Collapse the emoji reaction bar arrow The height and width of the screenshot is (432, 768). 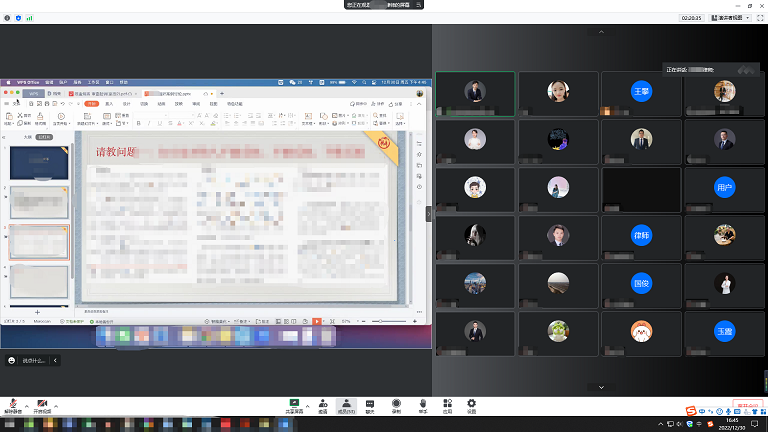point(55,360)
